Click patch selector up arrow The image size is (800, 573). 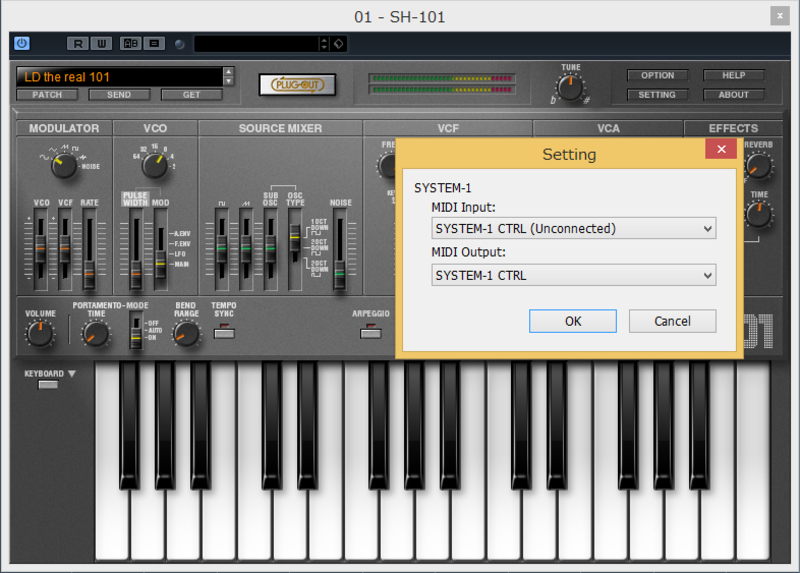[229, 72]
